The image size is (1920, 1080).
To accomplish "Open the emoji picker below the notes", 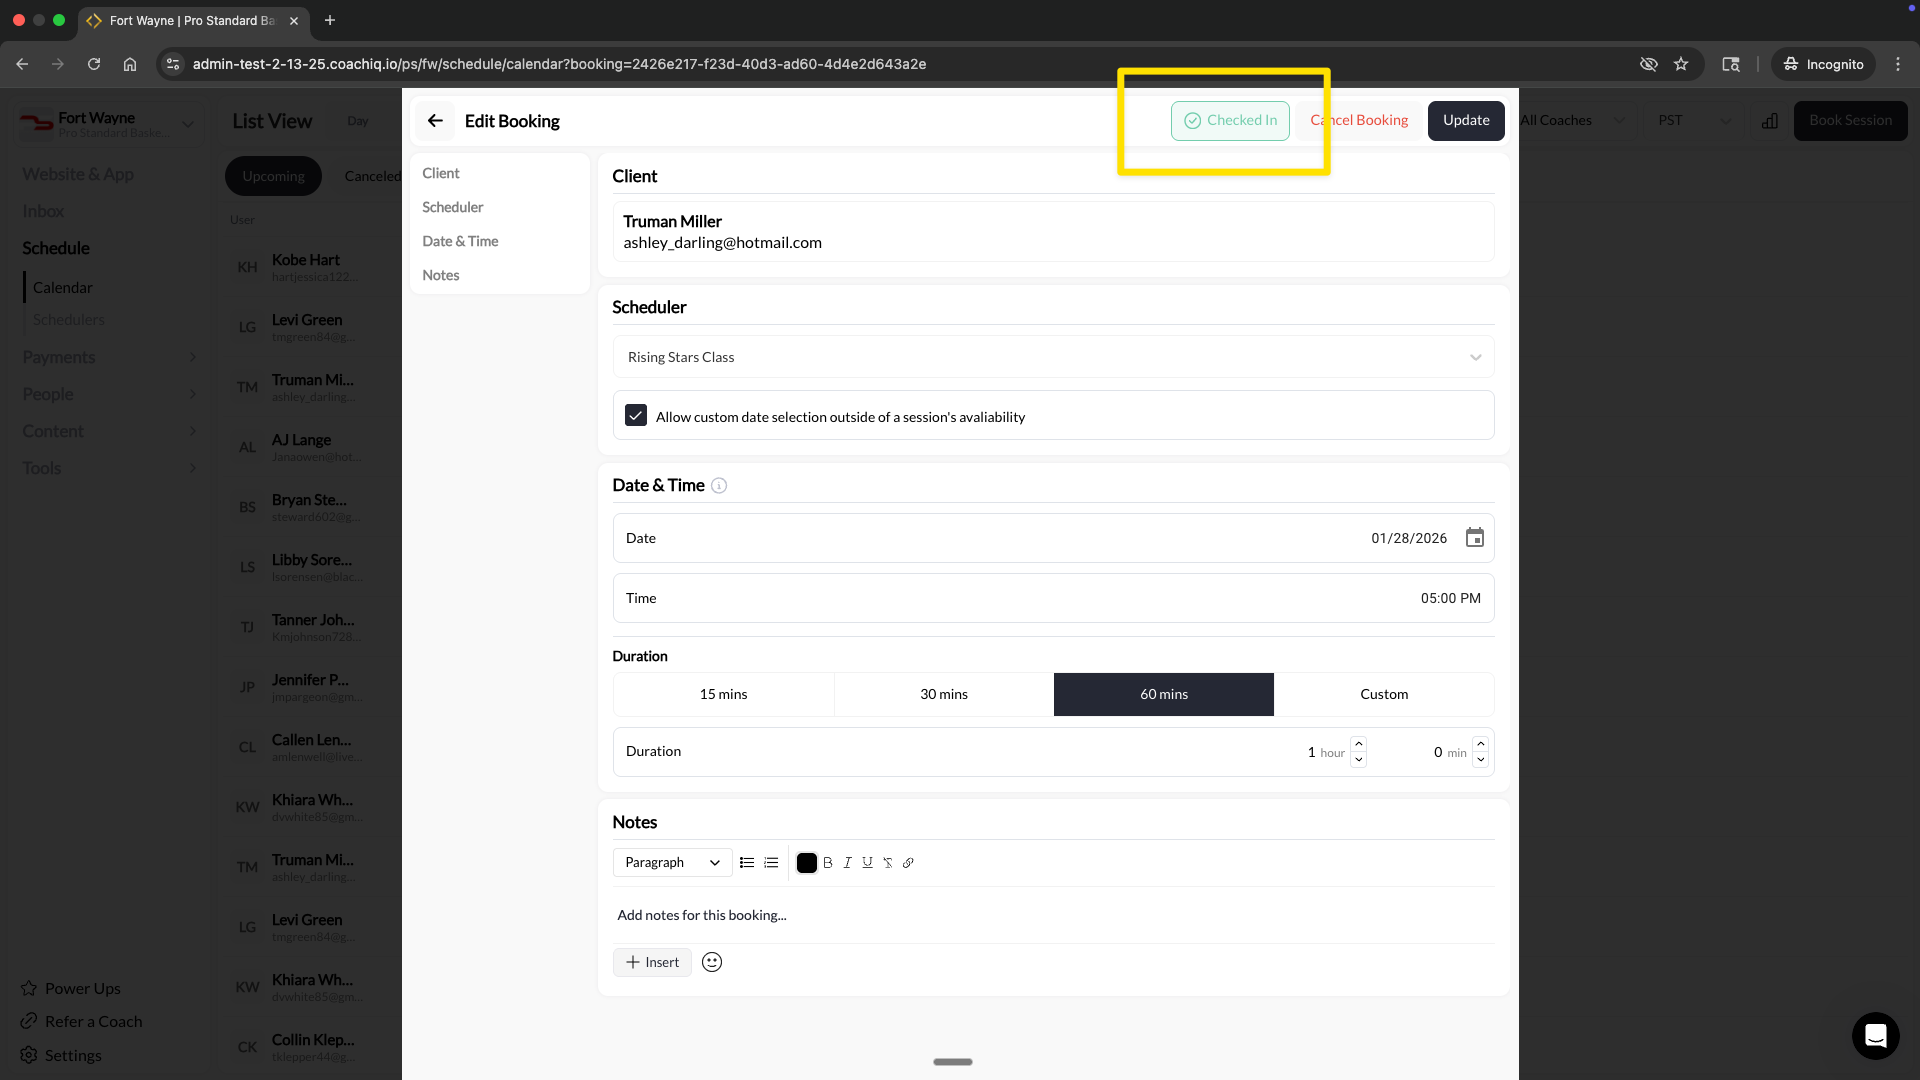I will [x=711, y=961].
